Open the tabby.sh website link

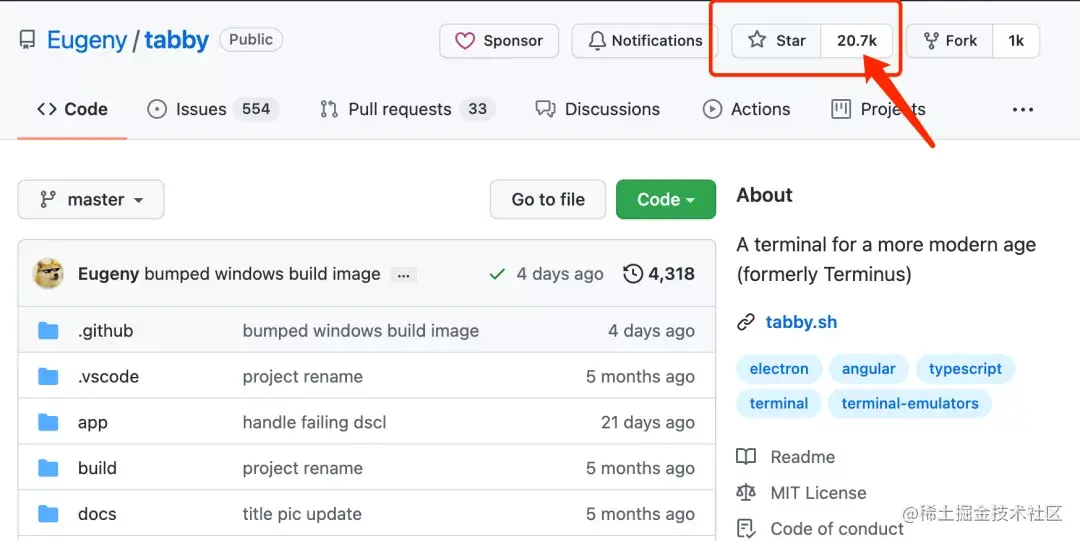tap(801, 322)
